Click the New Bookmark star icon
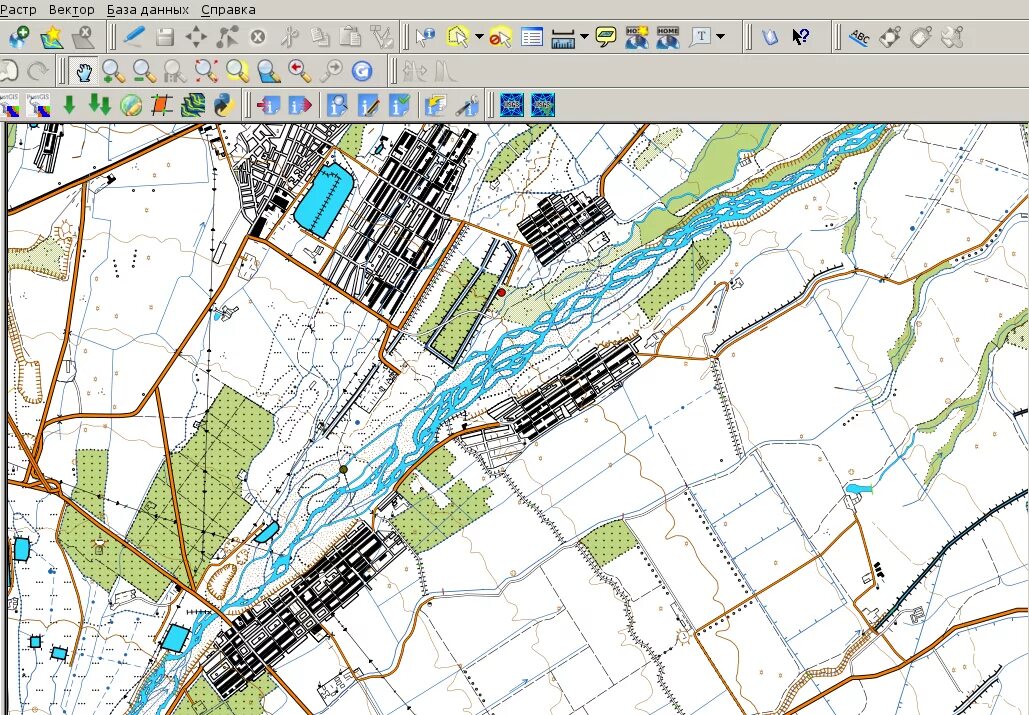This screenshot has height=715, width=1029. (51, 36)
